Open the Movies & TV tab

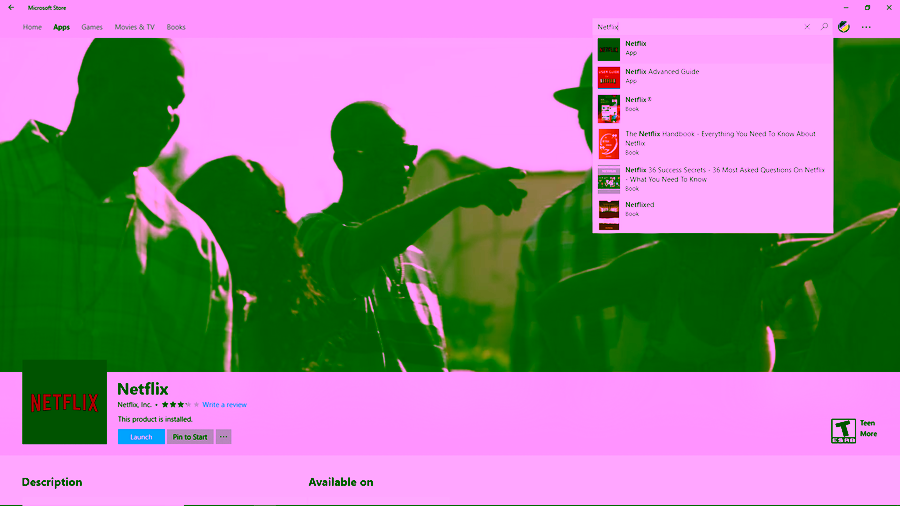[x=134, y=27]
